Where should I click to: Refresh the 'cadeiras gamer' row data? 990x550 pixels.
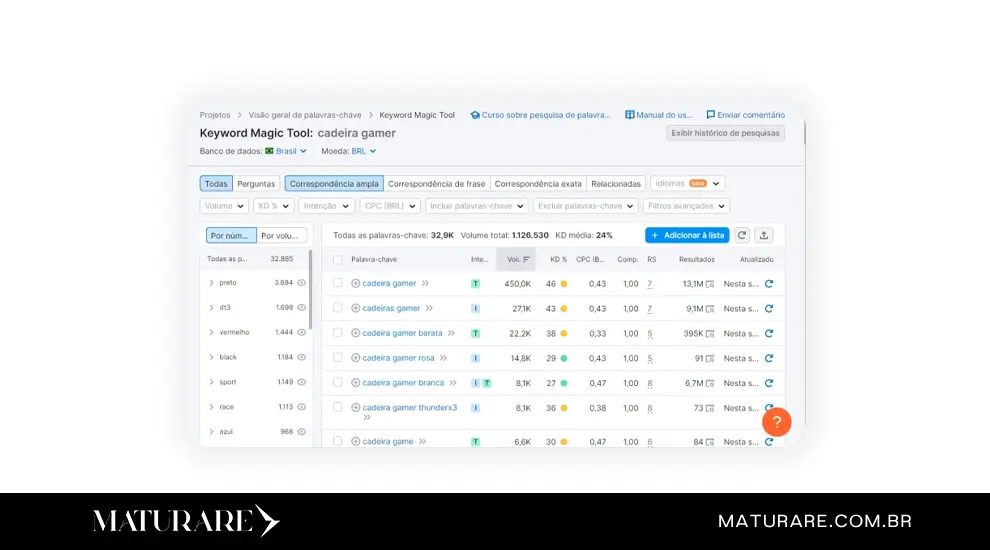point(769,309)
